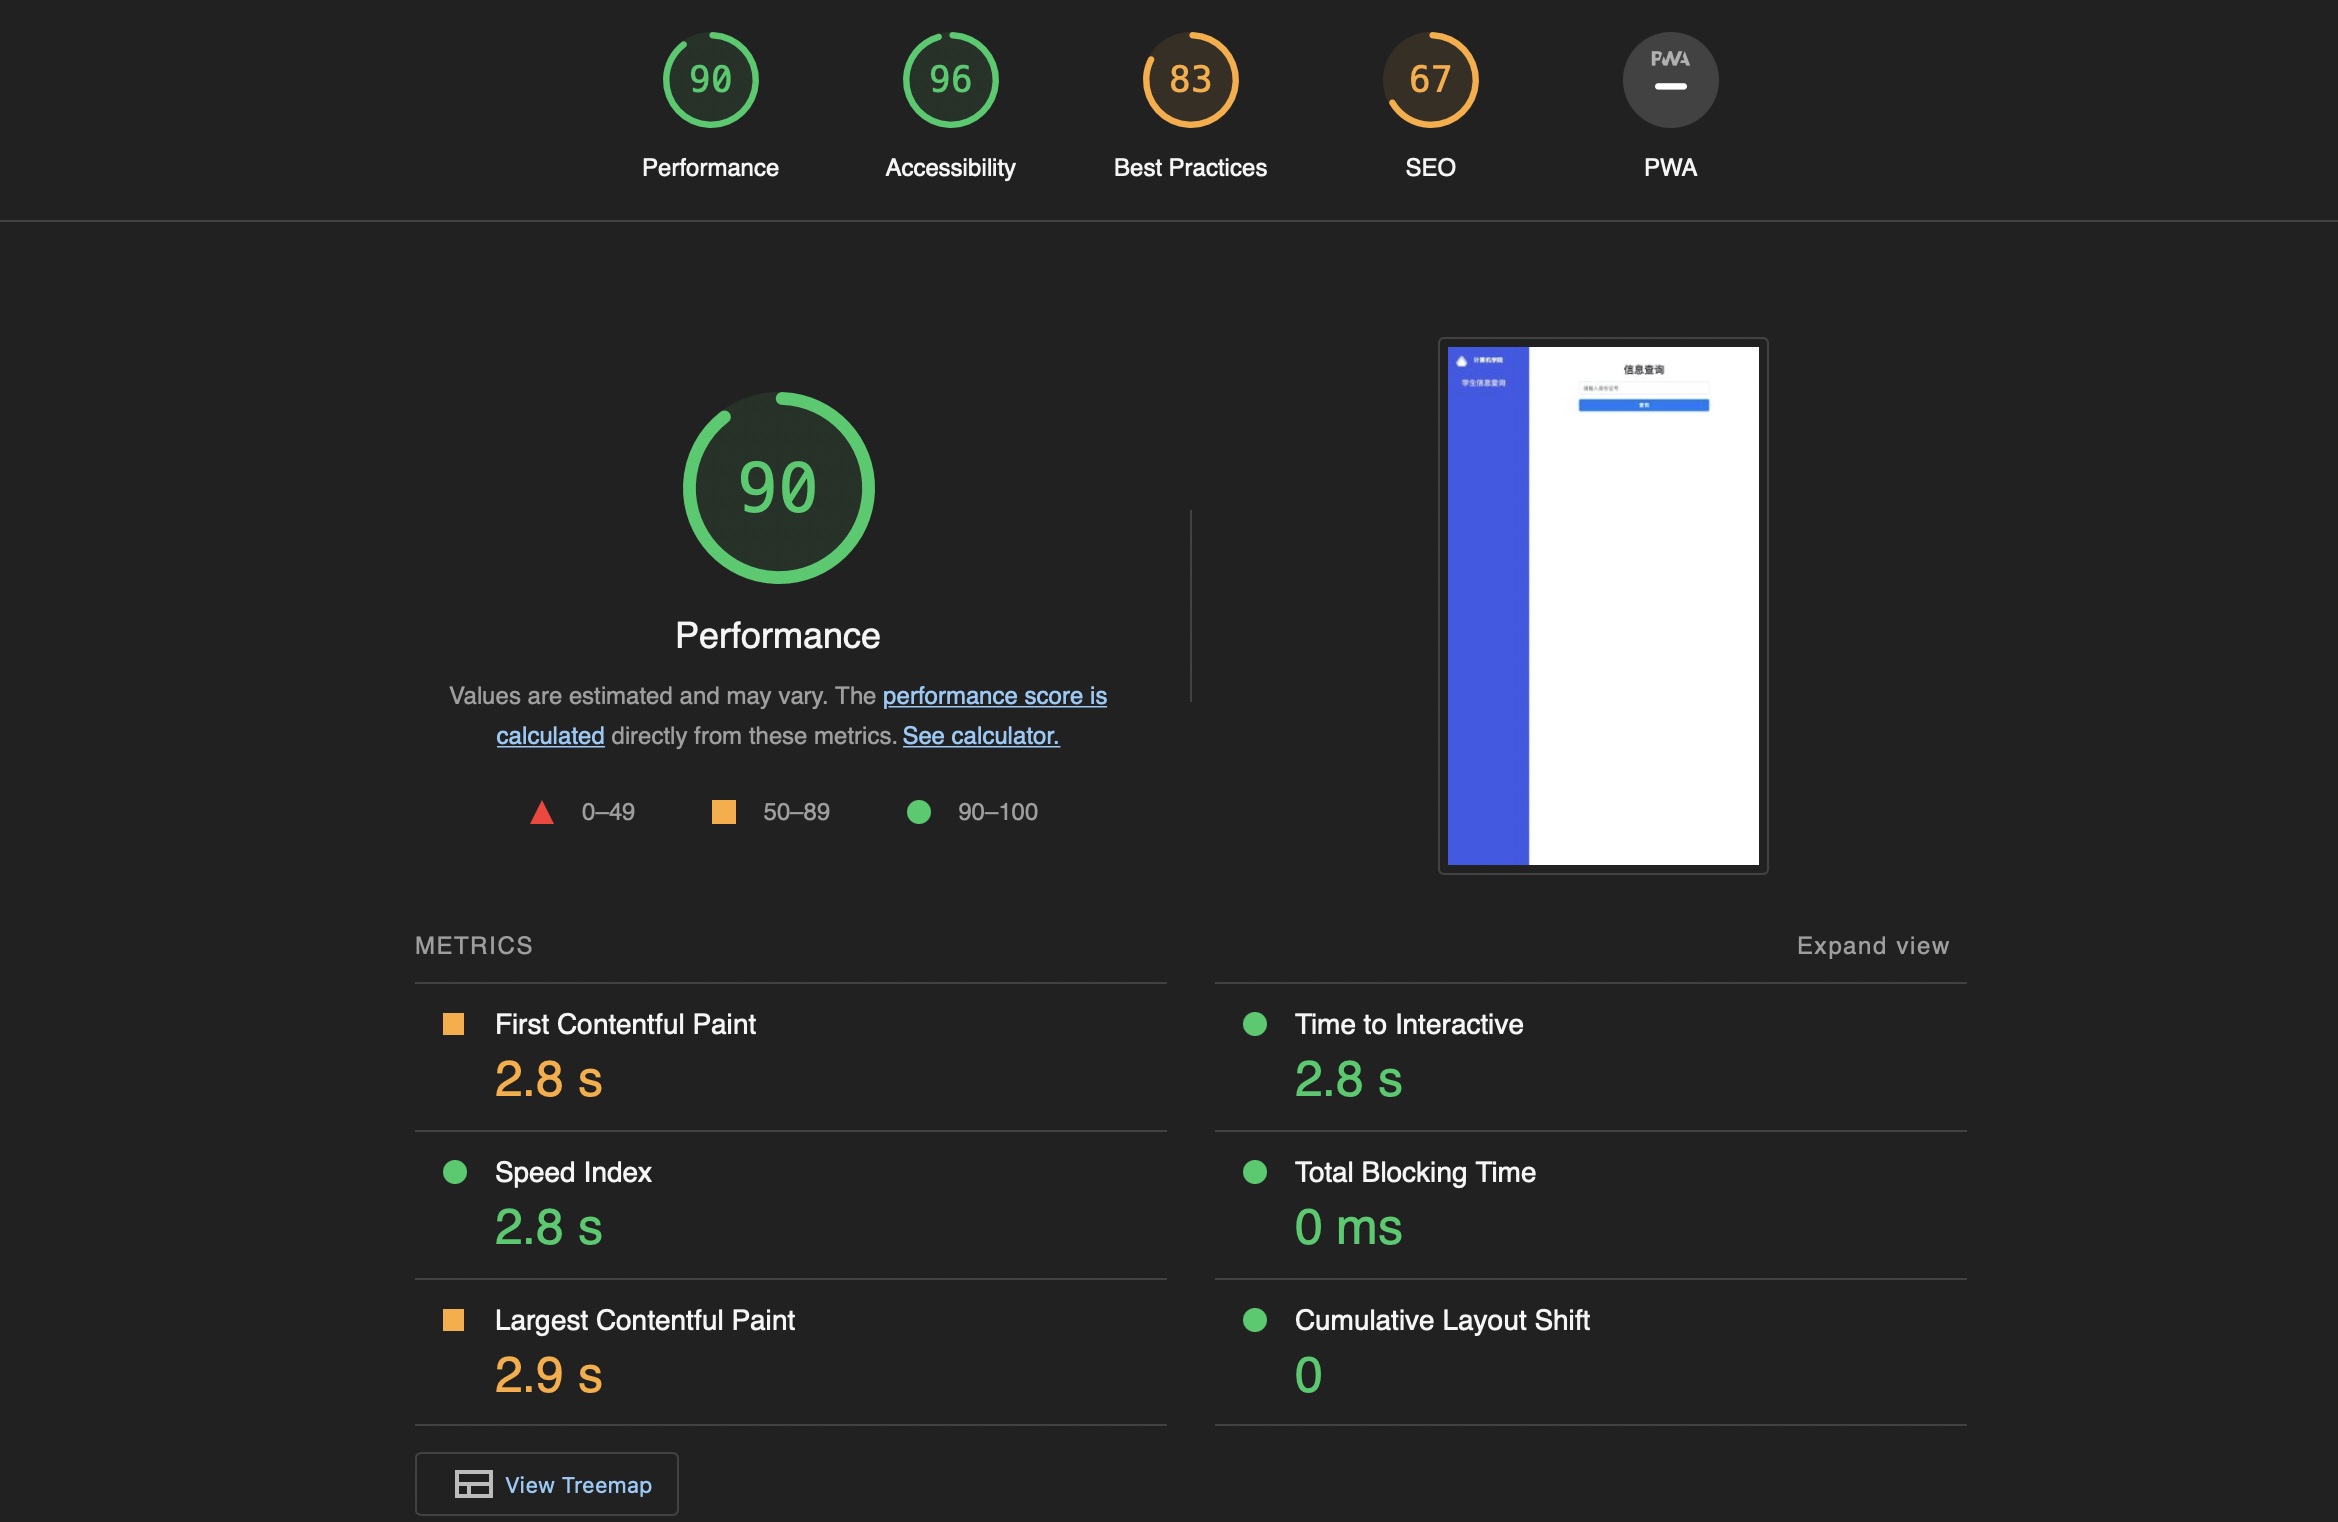Screen dimensions: 2338x1522
Task: Expand the First Contentful Paint metric
Action: (625, 1024)
